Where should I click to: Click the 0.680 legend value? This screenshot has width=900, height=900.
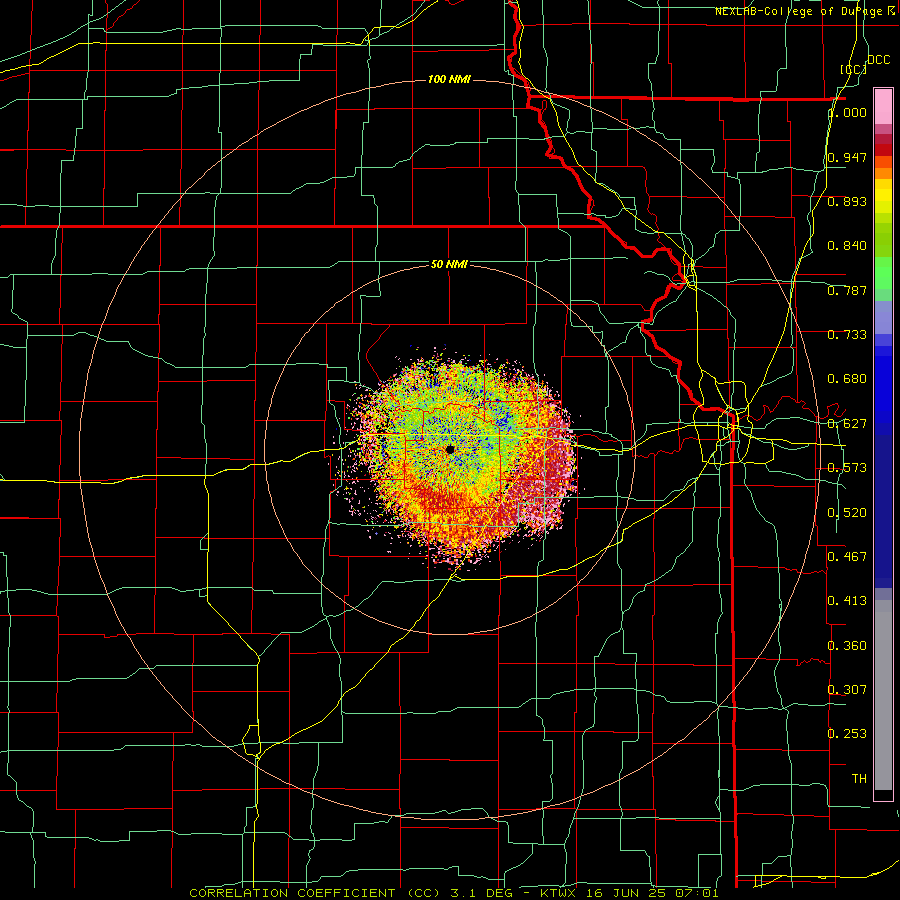click(x=847, y=379)
